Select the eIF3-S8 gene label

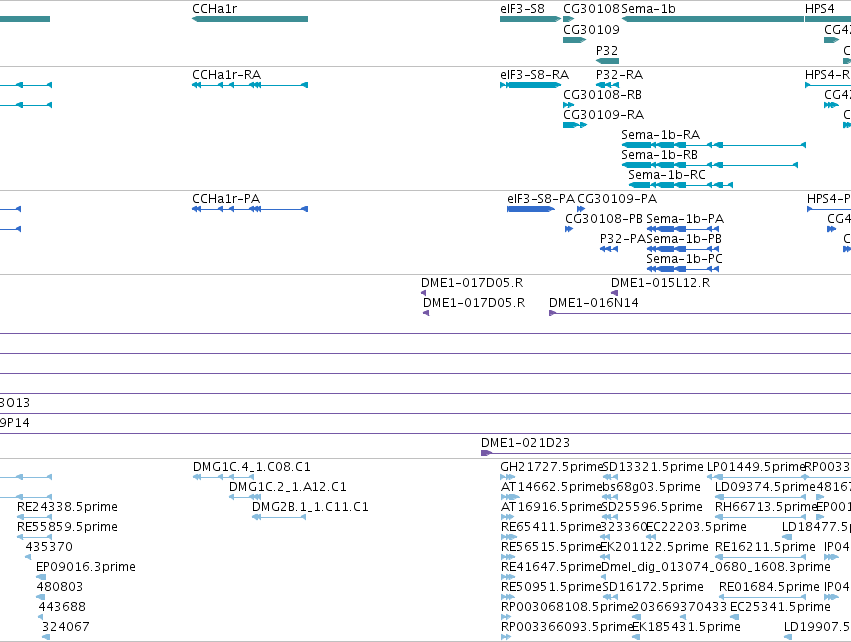tap(522, 9)
